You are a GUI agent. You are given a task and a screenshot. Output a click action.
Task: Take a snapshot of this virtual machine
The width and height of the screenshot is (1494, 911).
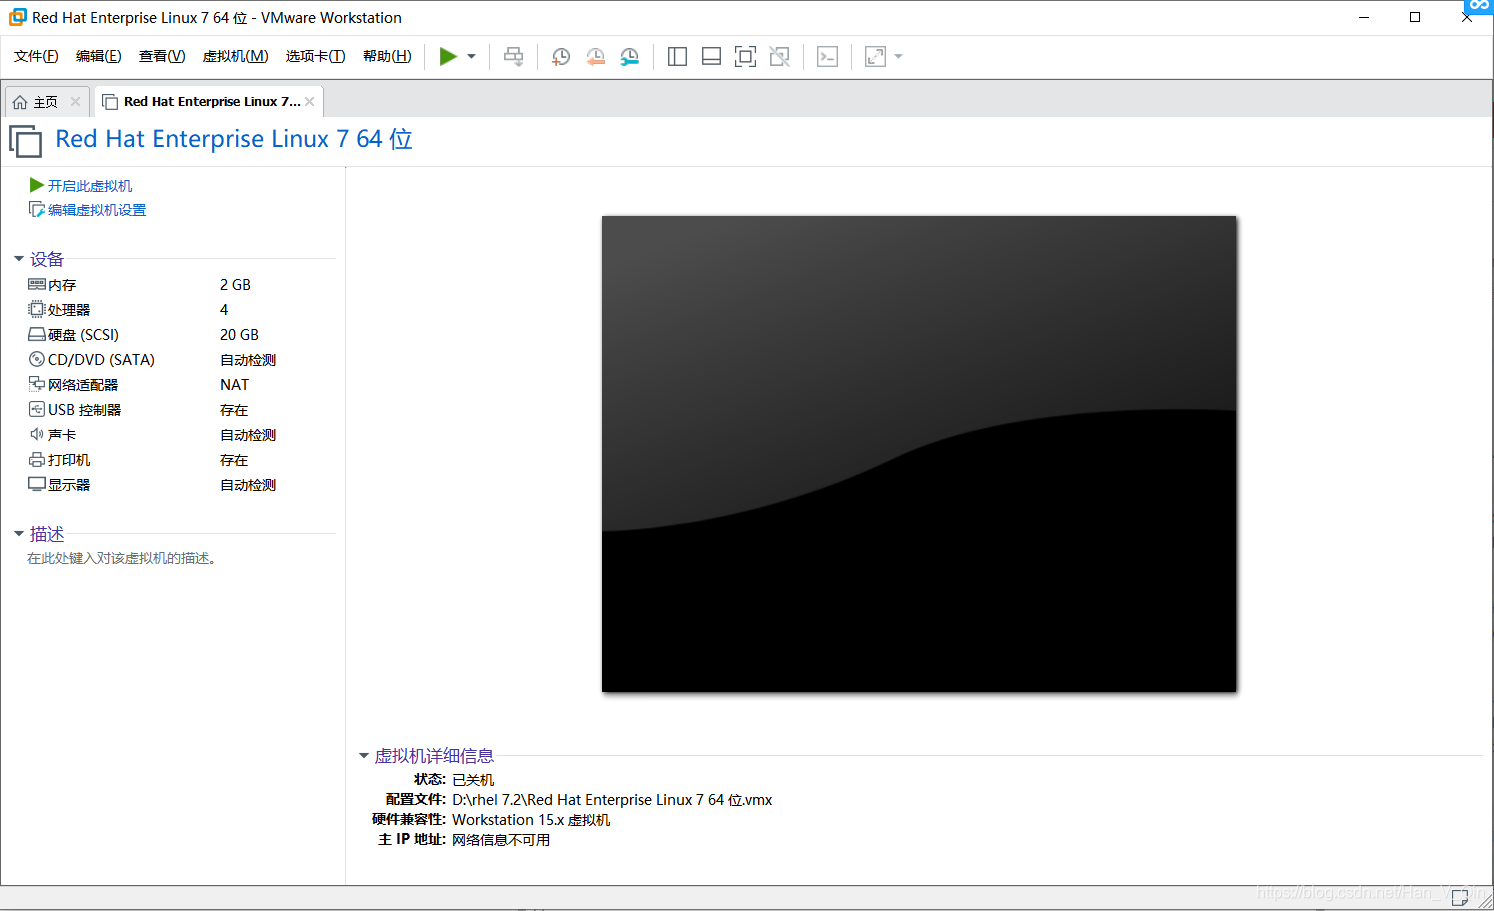coord(561,56)
